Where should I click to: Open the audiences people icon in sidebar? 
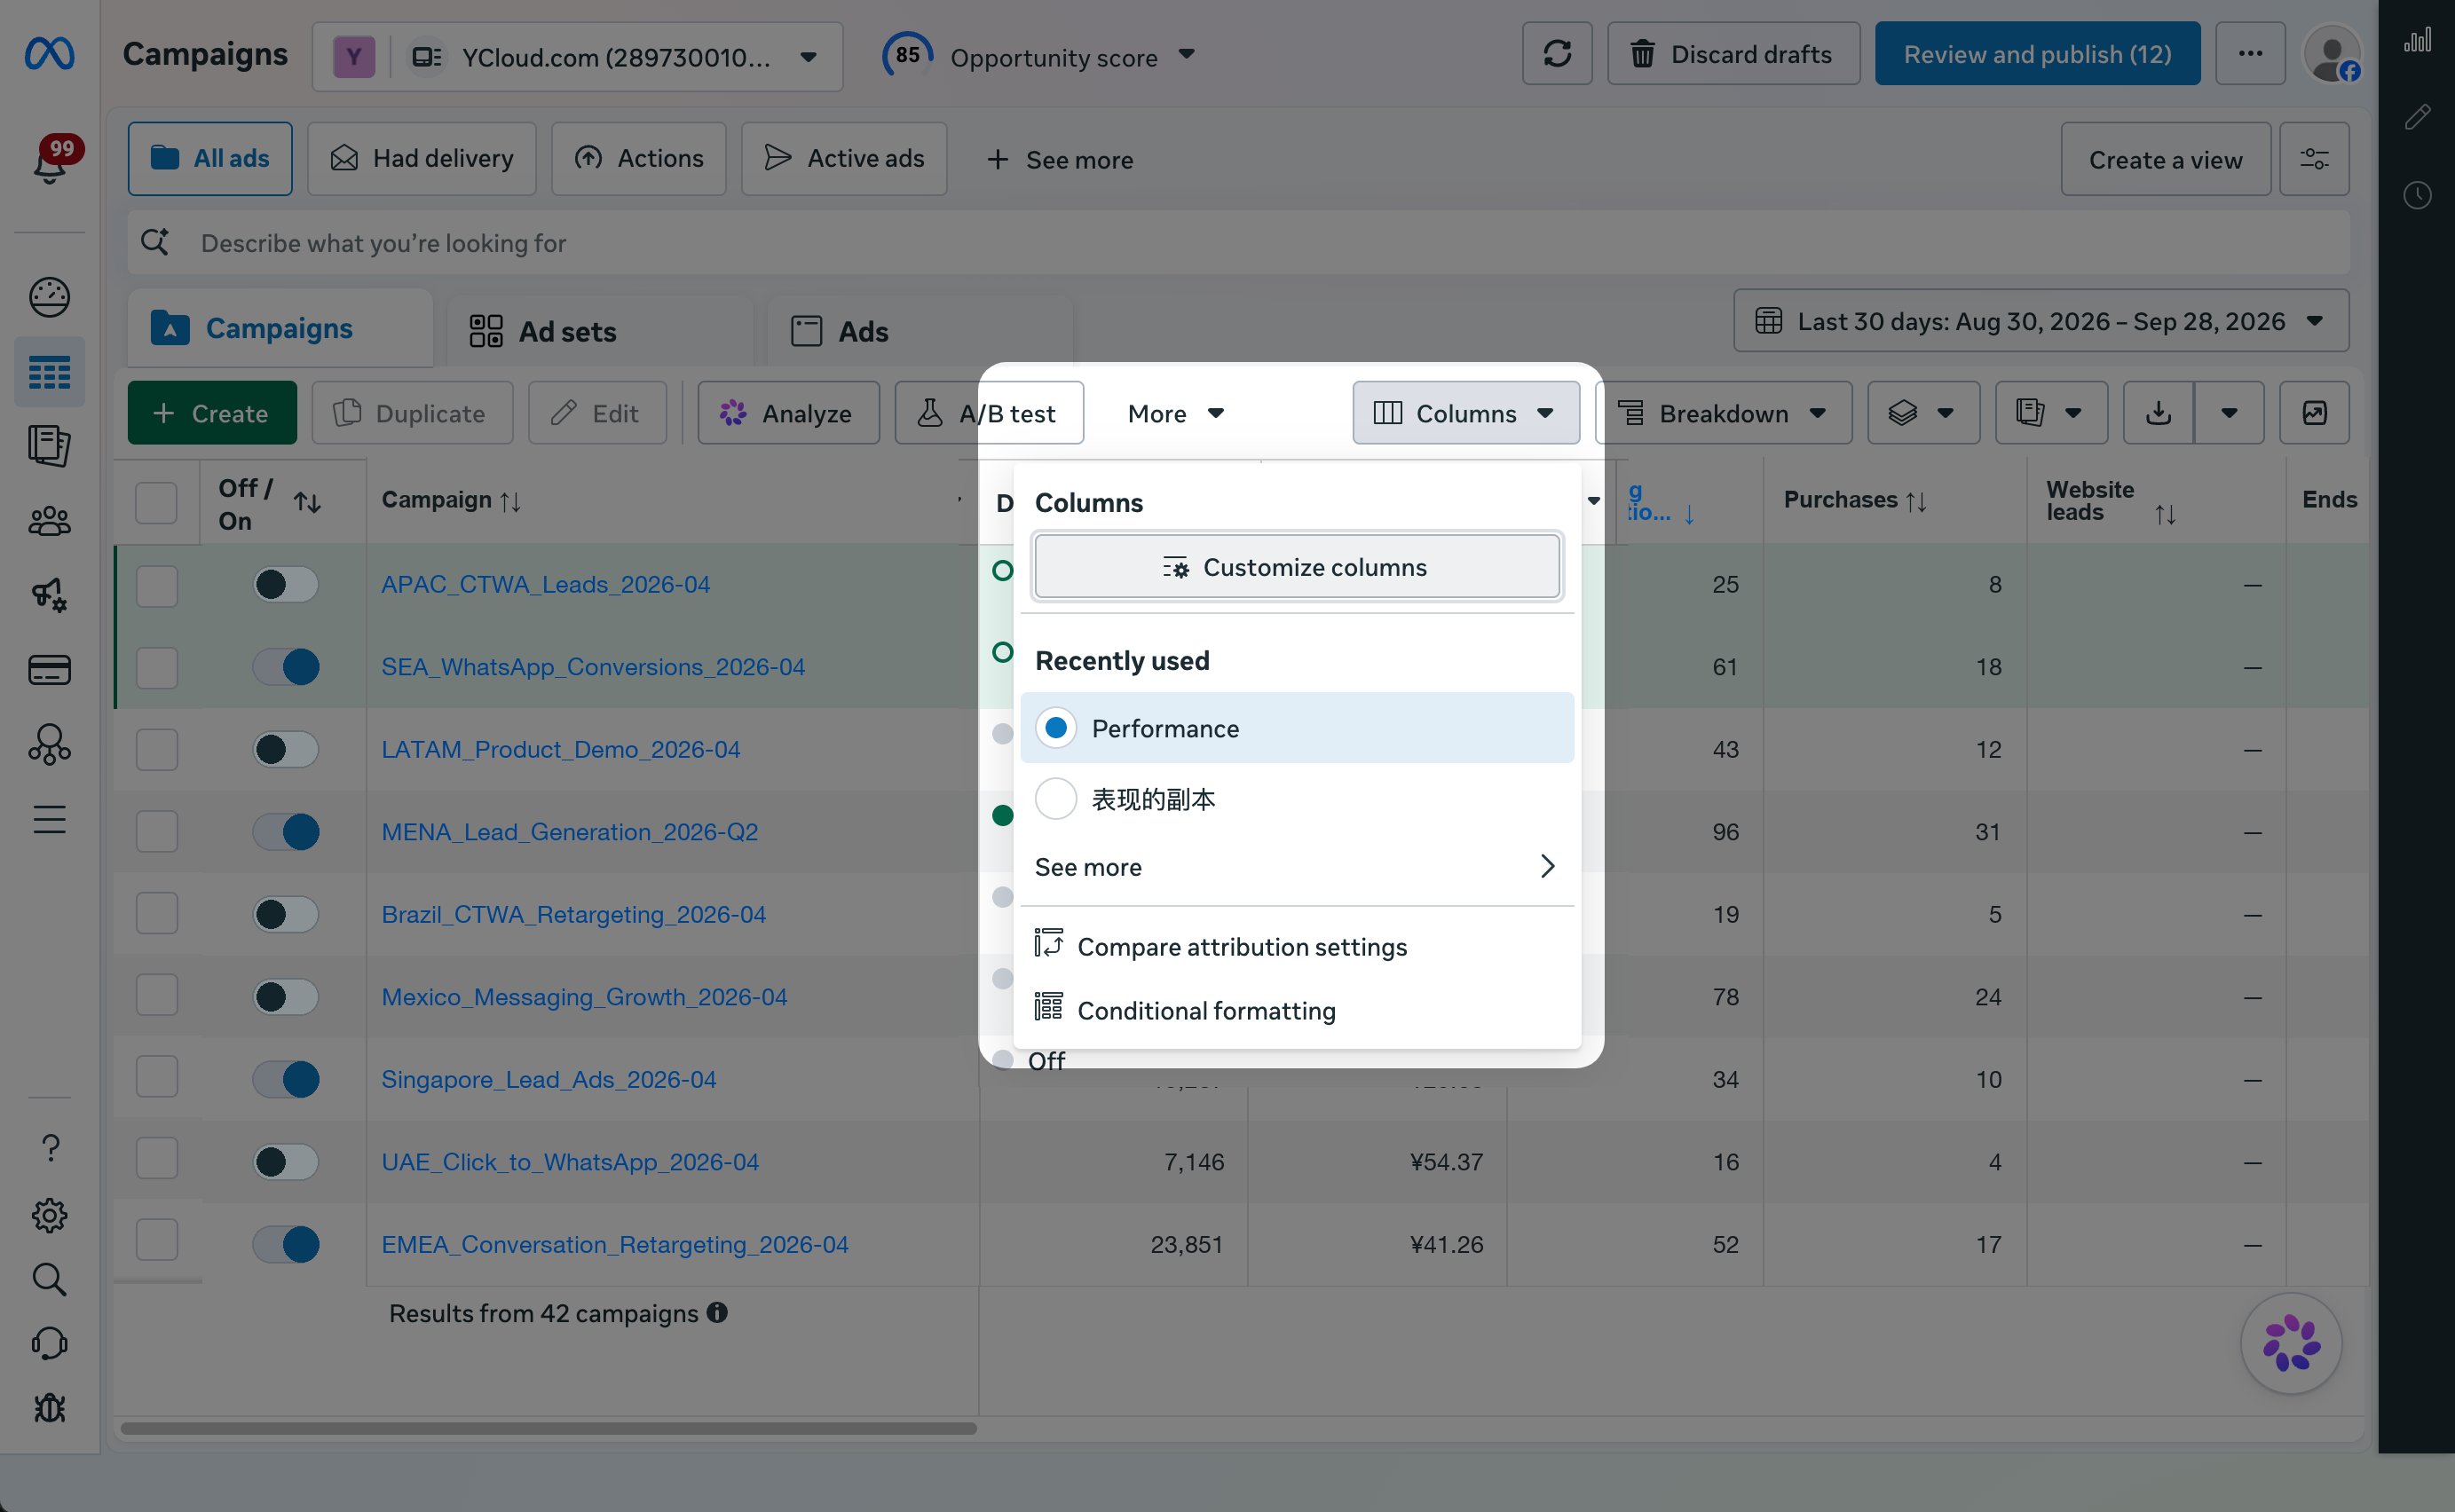(49, 521)
